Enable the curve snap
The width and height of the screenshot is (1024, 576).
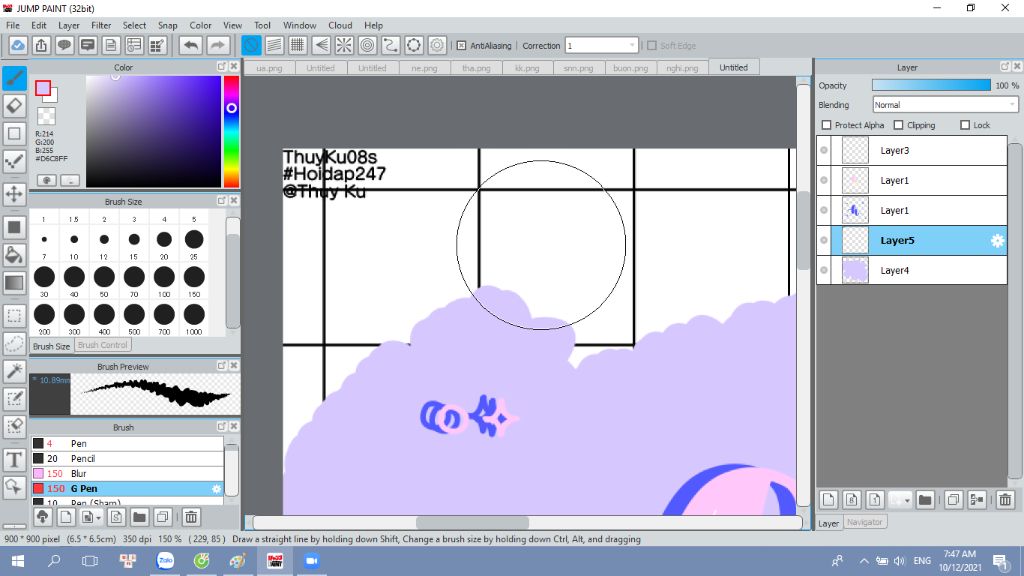point(391,46)
